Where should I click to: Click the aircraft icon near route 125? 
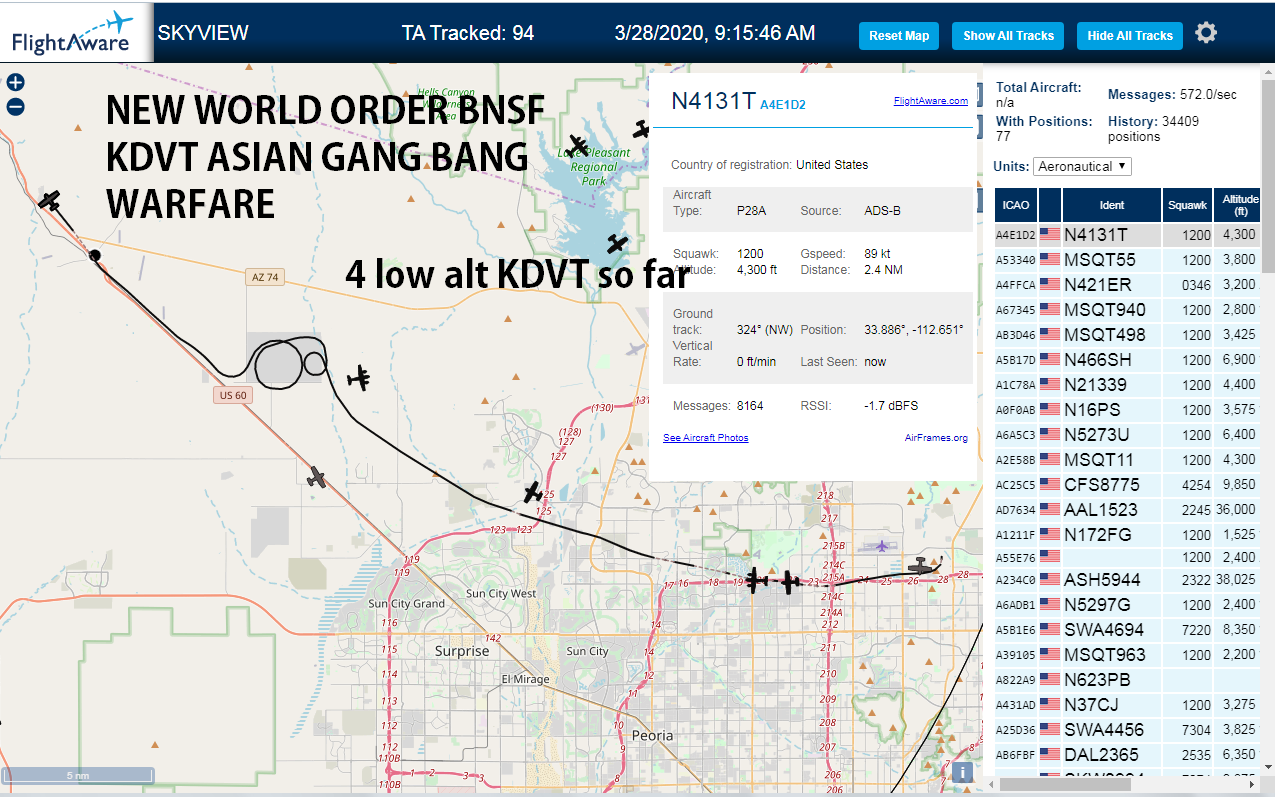pos(533,492)
